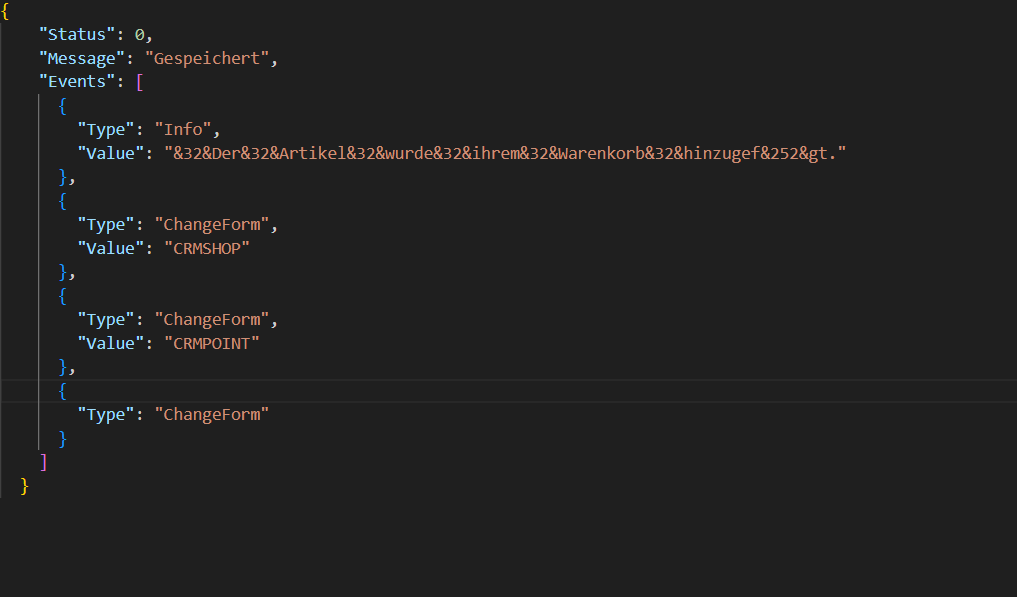Click the opening square bracket after Events
Screen dimensions: 1017x597
(x=140, y=82)
